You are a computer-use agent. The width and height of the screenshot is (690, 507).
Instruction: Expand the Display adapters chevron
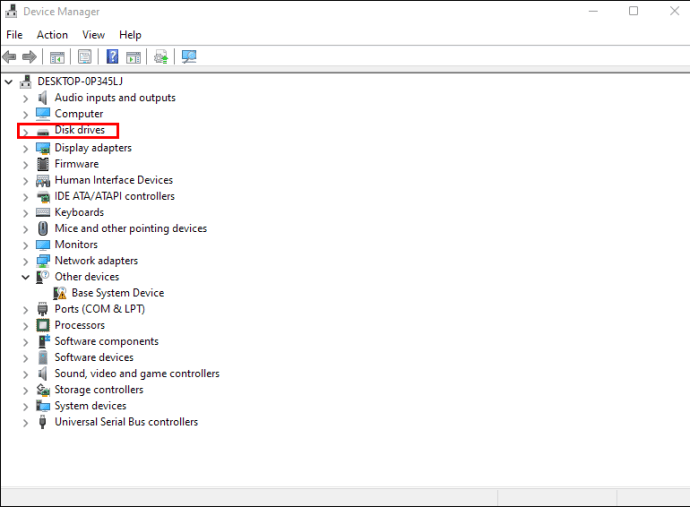tap(26, 149)
